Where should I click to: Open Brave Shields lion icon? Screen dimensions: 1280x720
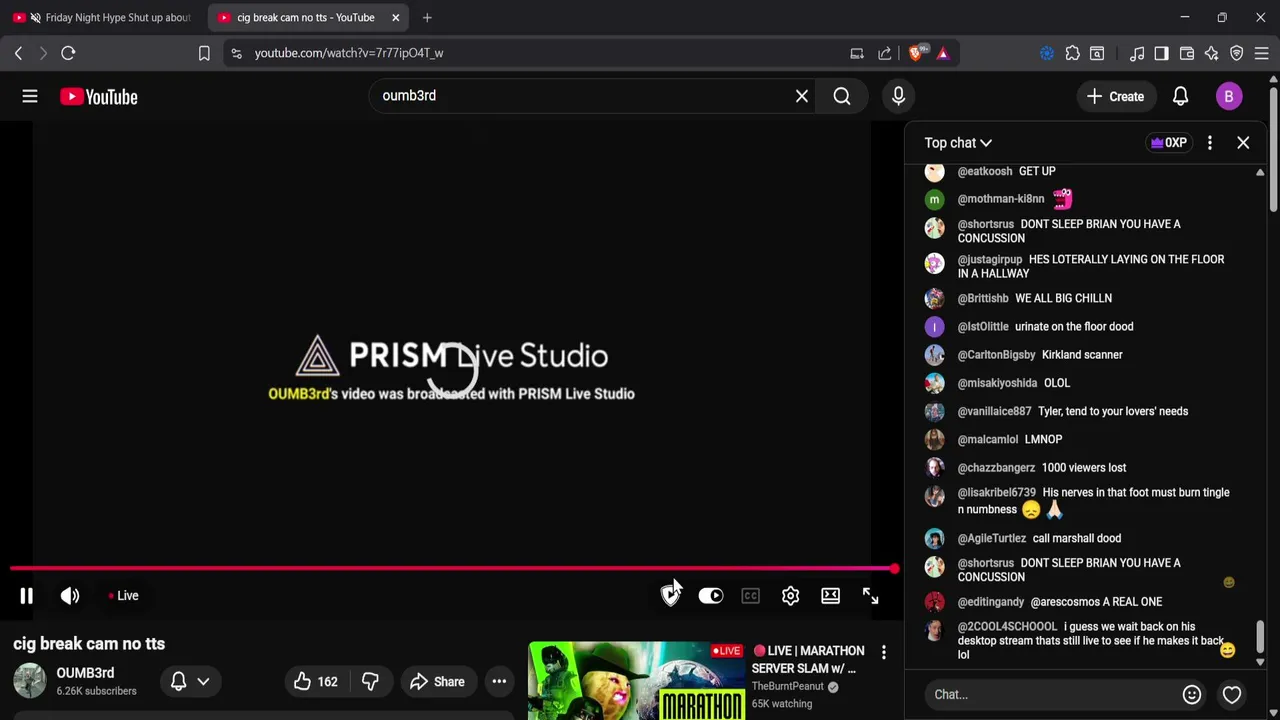pos(917,52)
